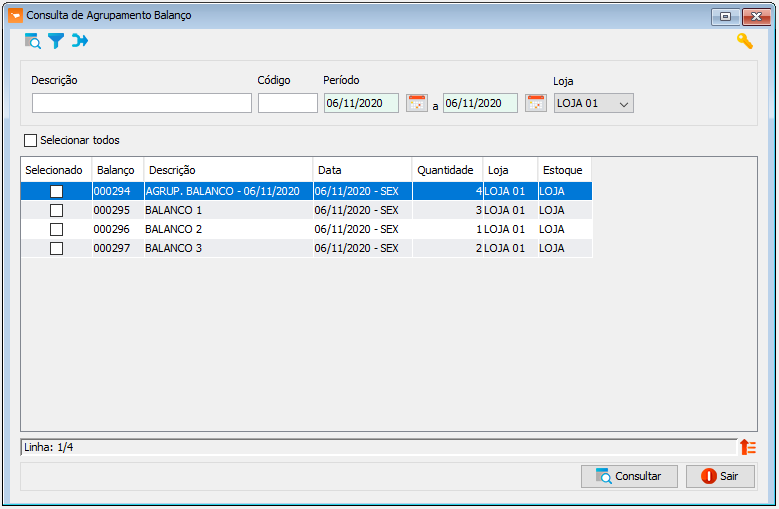
Task: Sort by the Descrição column header
Action: pos(228,170)
